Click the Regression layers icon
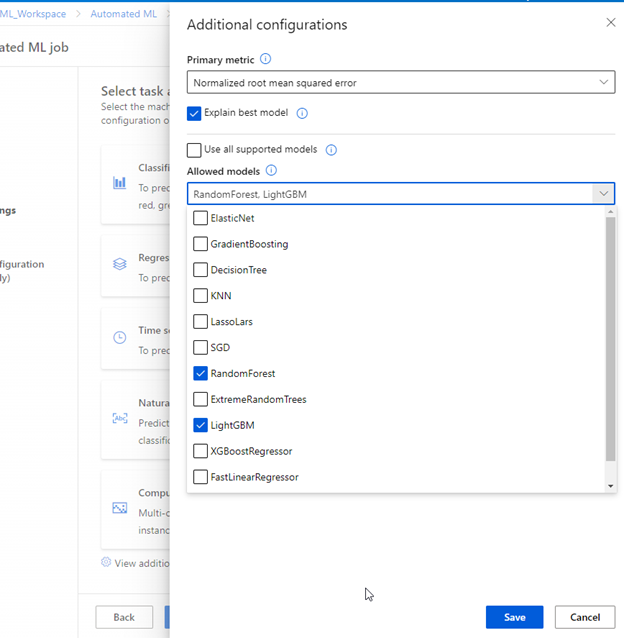 pos(120,265)
